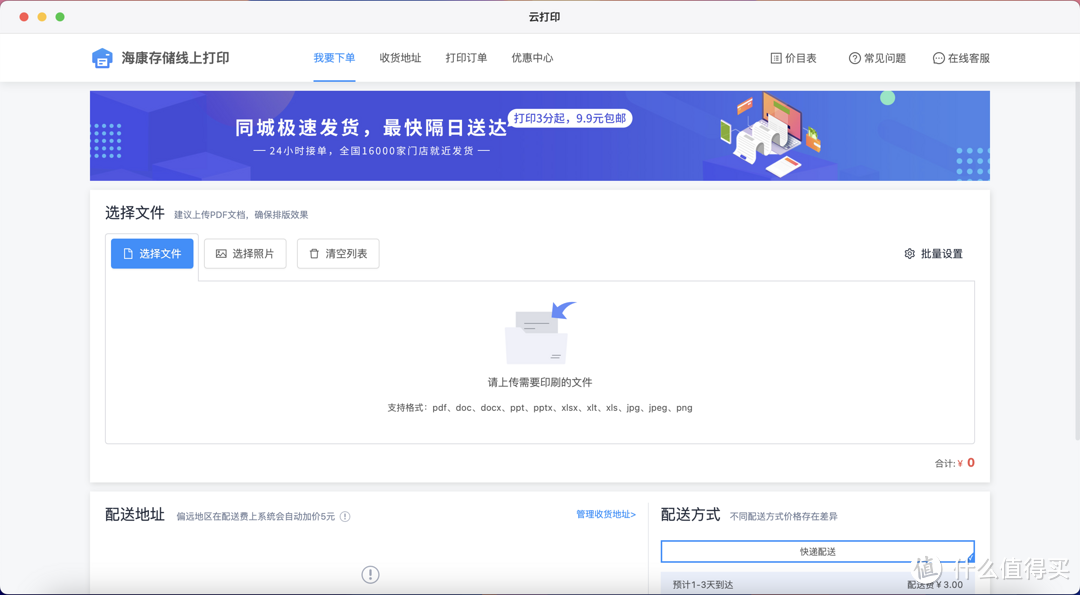Go to the 优惠中心 tab

[x=533, y=58]
